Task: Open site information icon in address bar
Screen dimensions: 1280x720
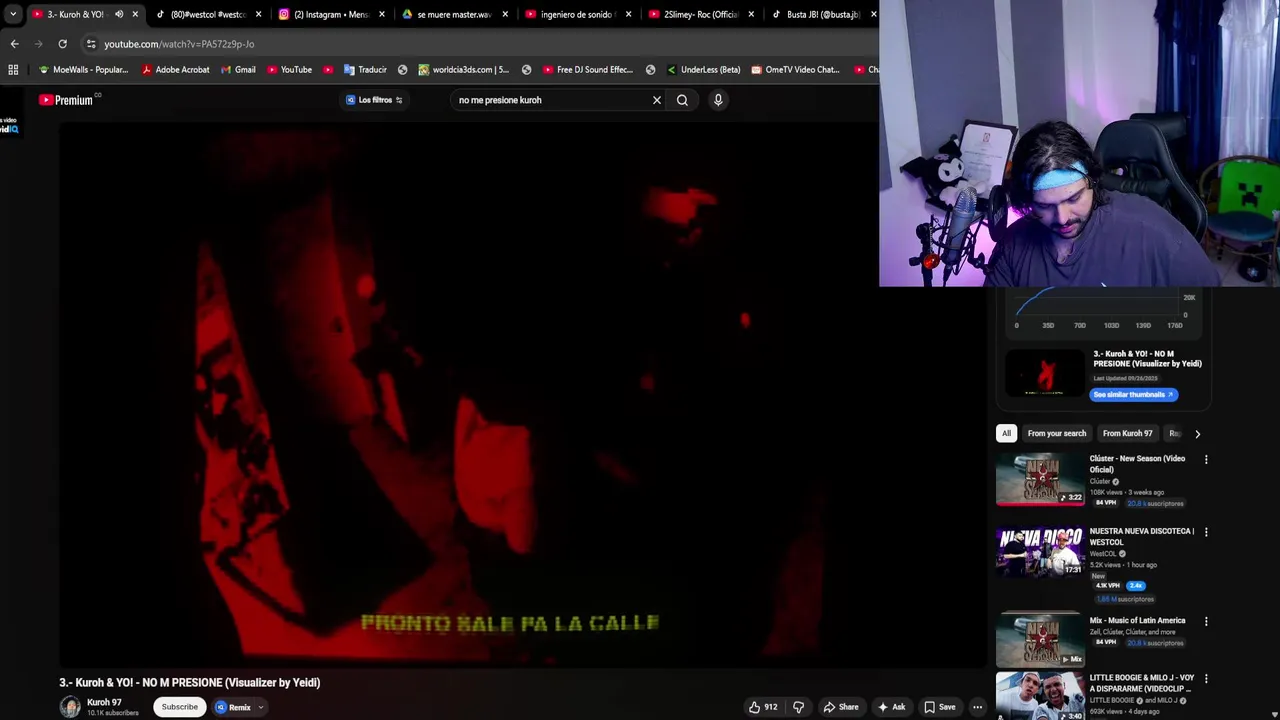Action: tap(91, 44)
